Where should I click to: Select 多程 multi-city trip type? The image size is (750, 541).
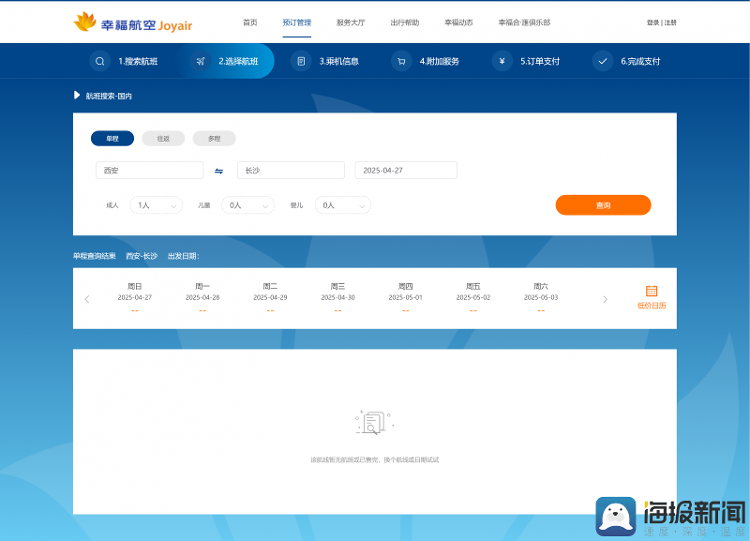[214, 138]
